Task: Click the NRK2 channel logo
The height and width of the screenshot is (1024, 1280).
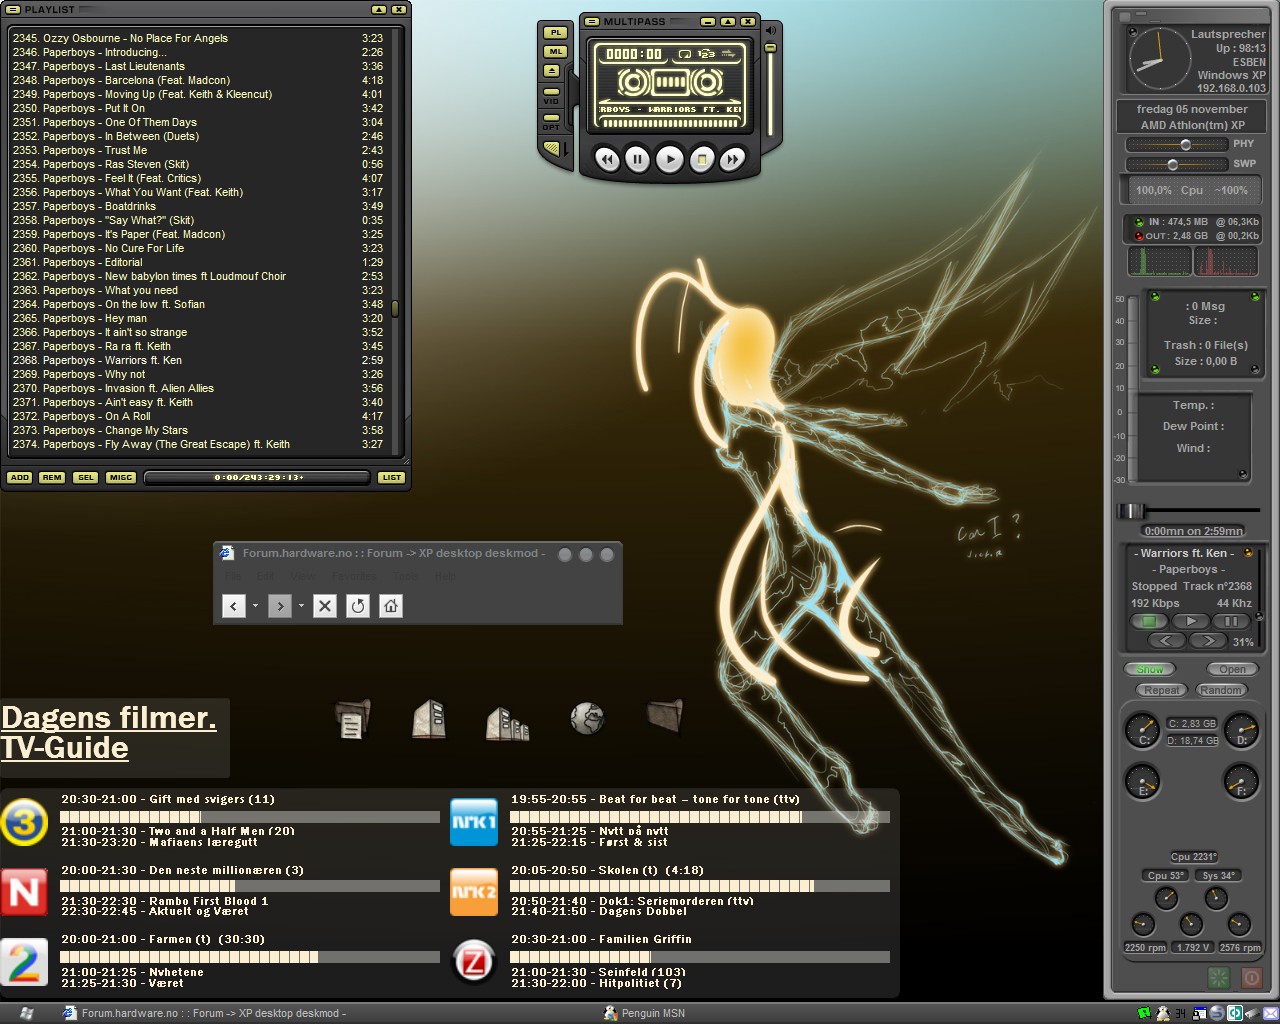Action: pos(474,892)
